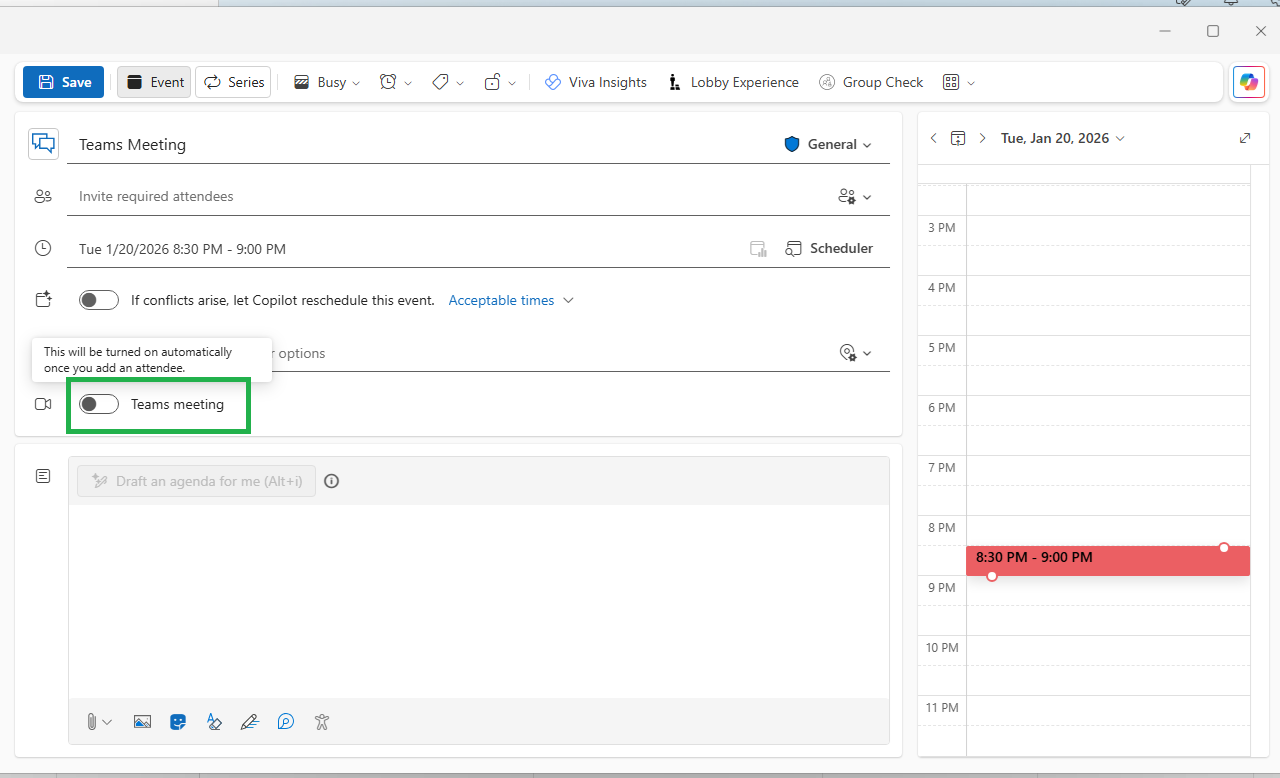Image resolution: width=1280 pixels, height=778 pixels.
Task: Edit the Teams Meeting title field
Action: 420,144
